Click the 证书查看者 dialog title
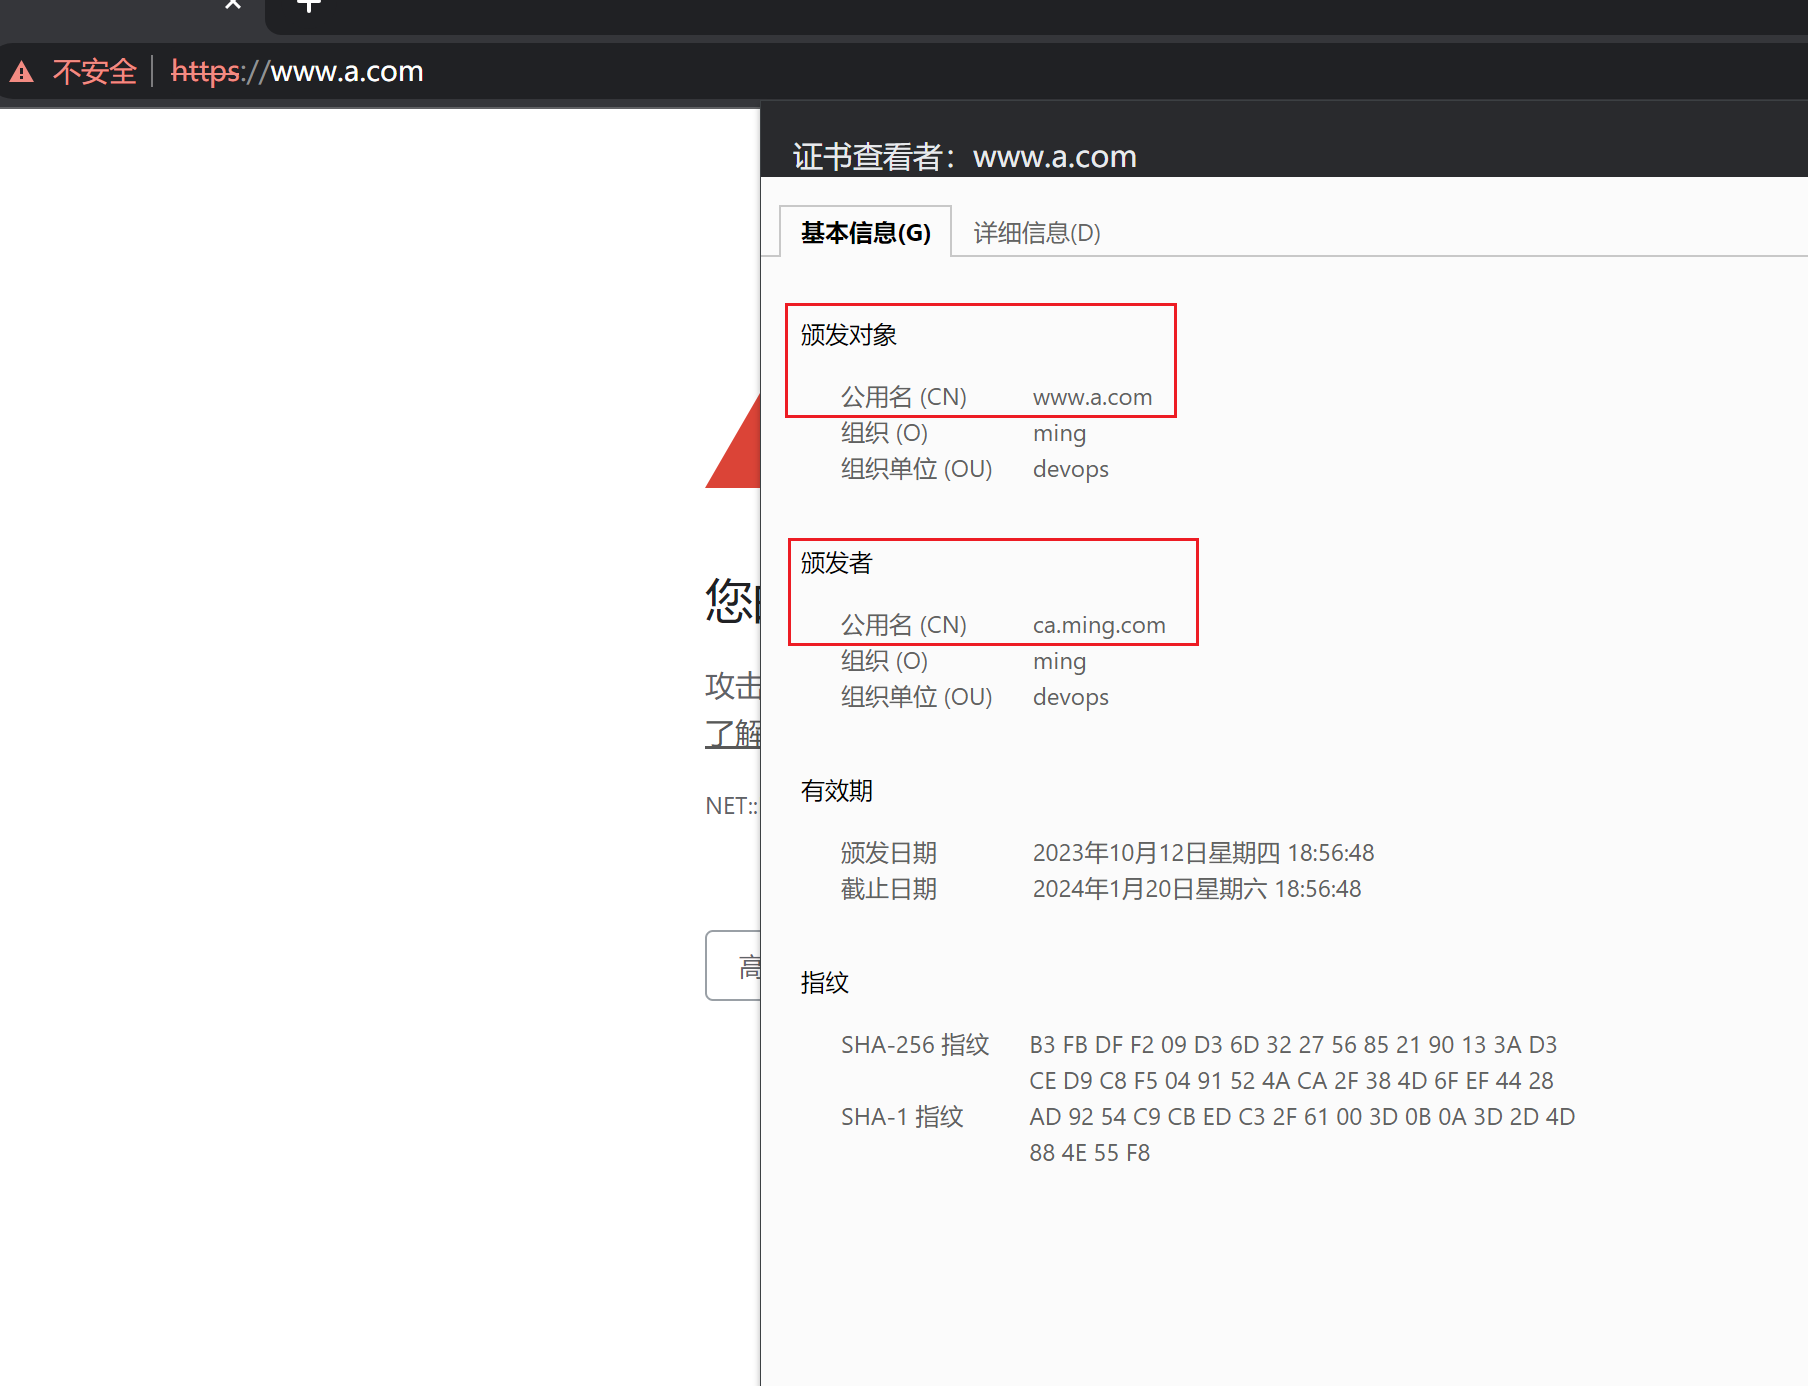 coord(964,157)
